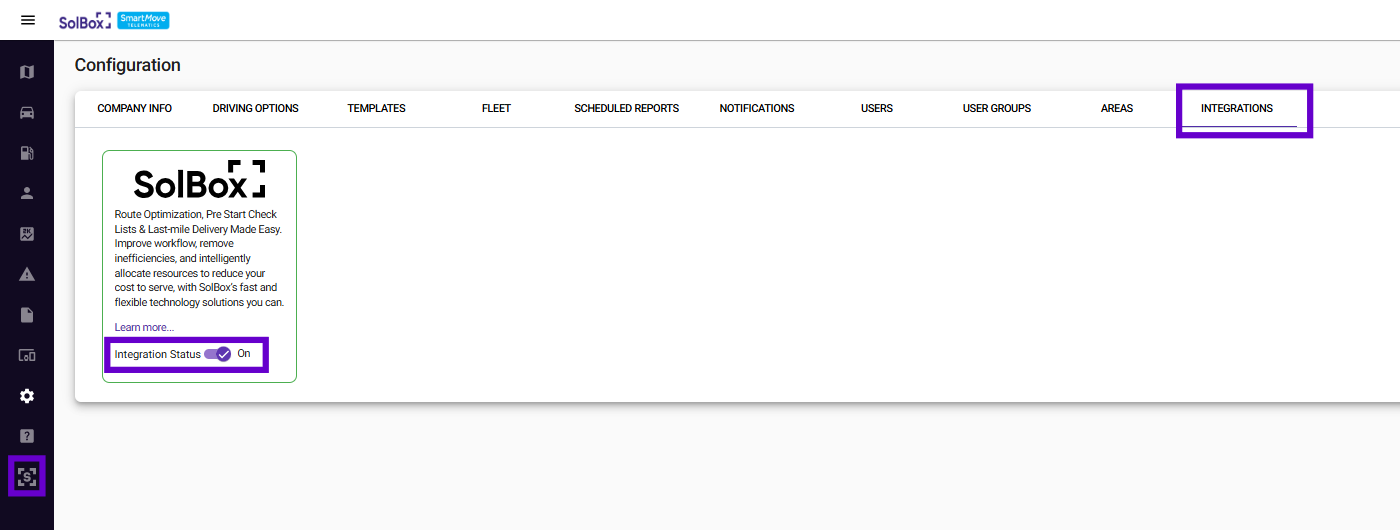Image resolution: width=1400 pixels, height=530 pixels.
Task: Click the On status text
Action: (244, 354)
